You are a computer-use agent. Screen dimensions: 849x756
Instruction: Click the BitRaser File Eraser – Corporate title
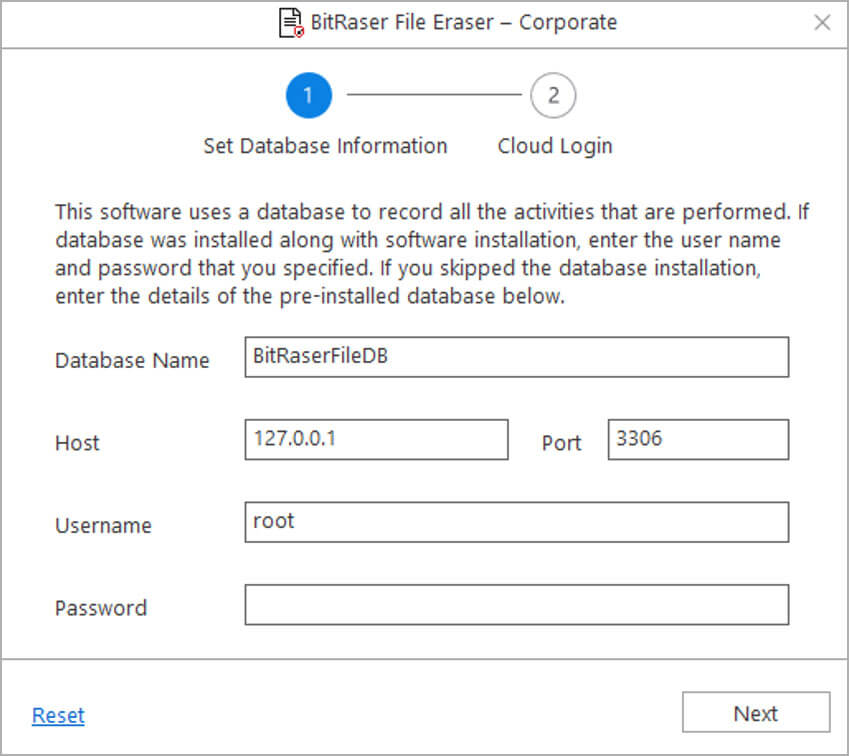463,23
